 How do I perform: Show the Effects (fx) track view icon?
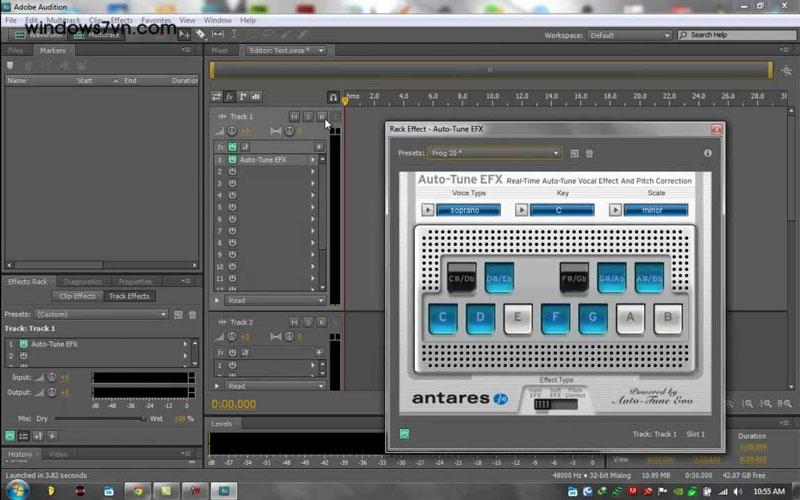[230, 96]
